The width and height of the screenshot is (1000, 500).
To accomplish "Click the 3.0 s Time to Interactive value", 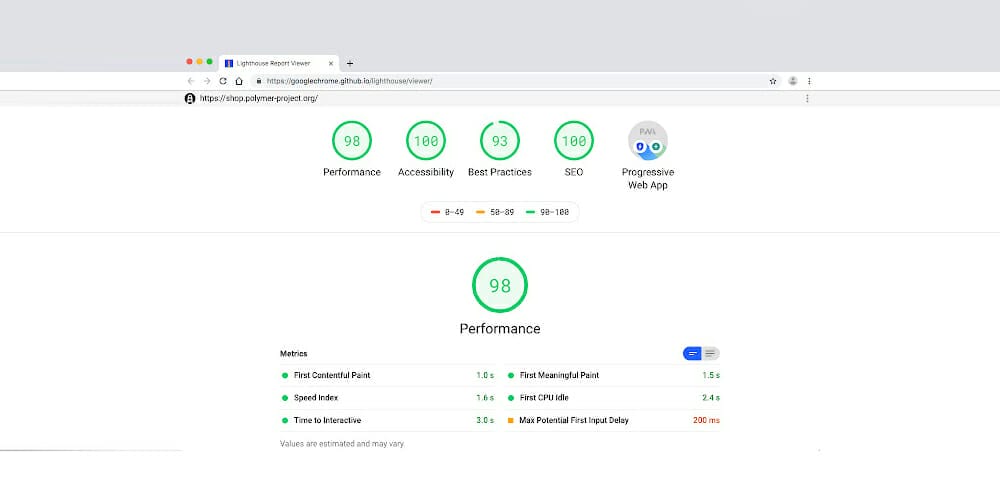I will [485, 420].
